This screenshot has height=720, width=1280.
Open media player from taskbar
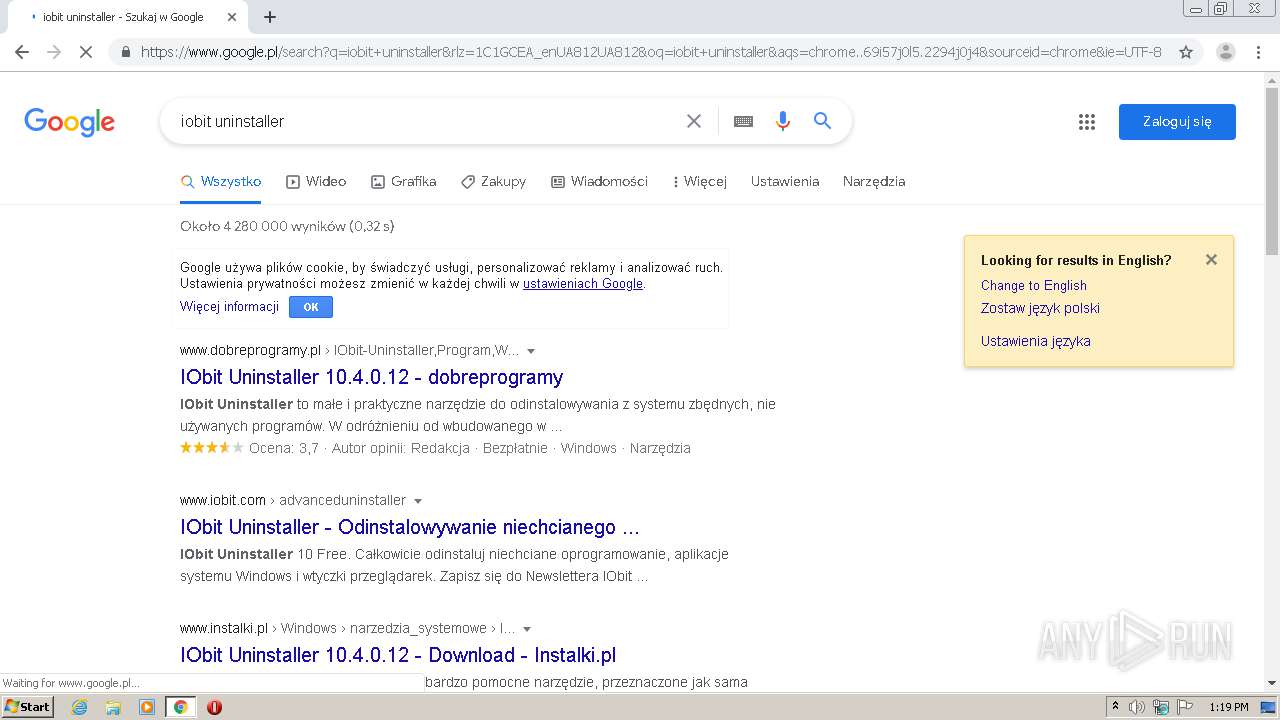[x=147, y=707]
